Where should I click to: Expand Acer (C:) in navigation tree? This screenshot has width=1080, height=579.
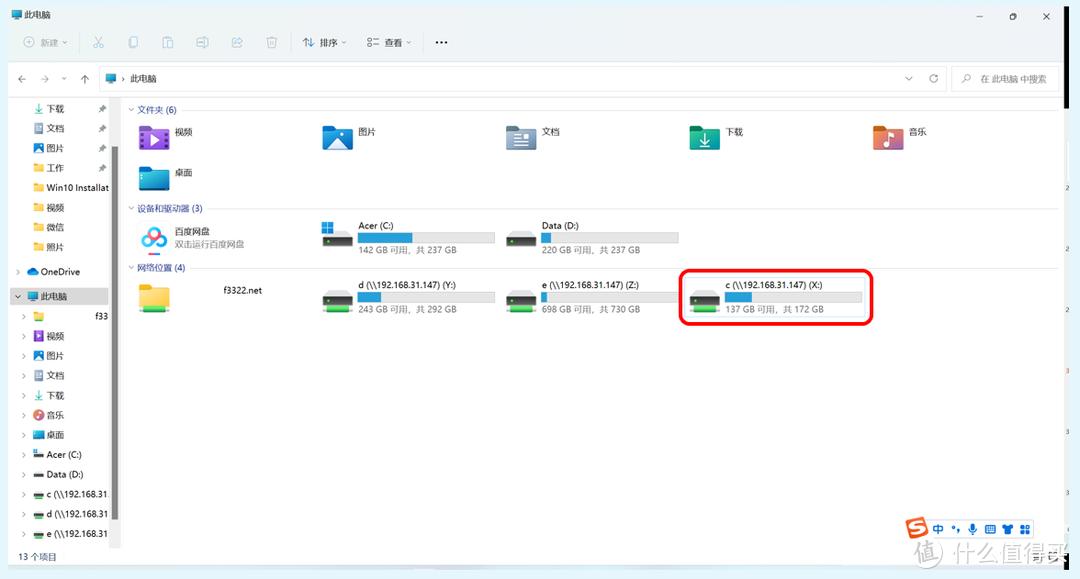pyautogui.click(x=23, y=455)
